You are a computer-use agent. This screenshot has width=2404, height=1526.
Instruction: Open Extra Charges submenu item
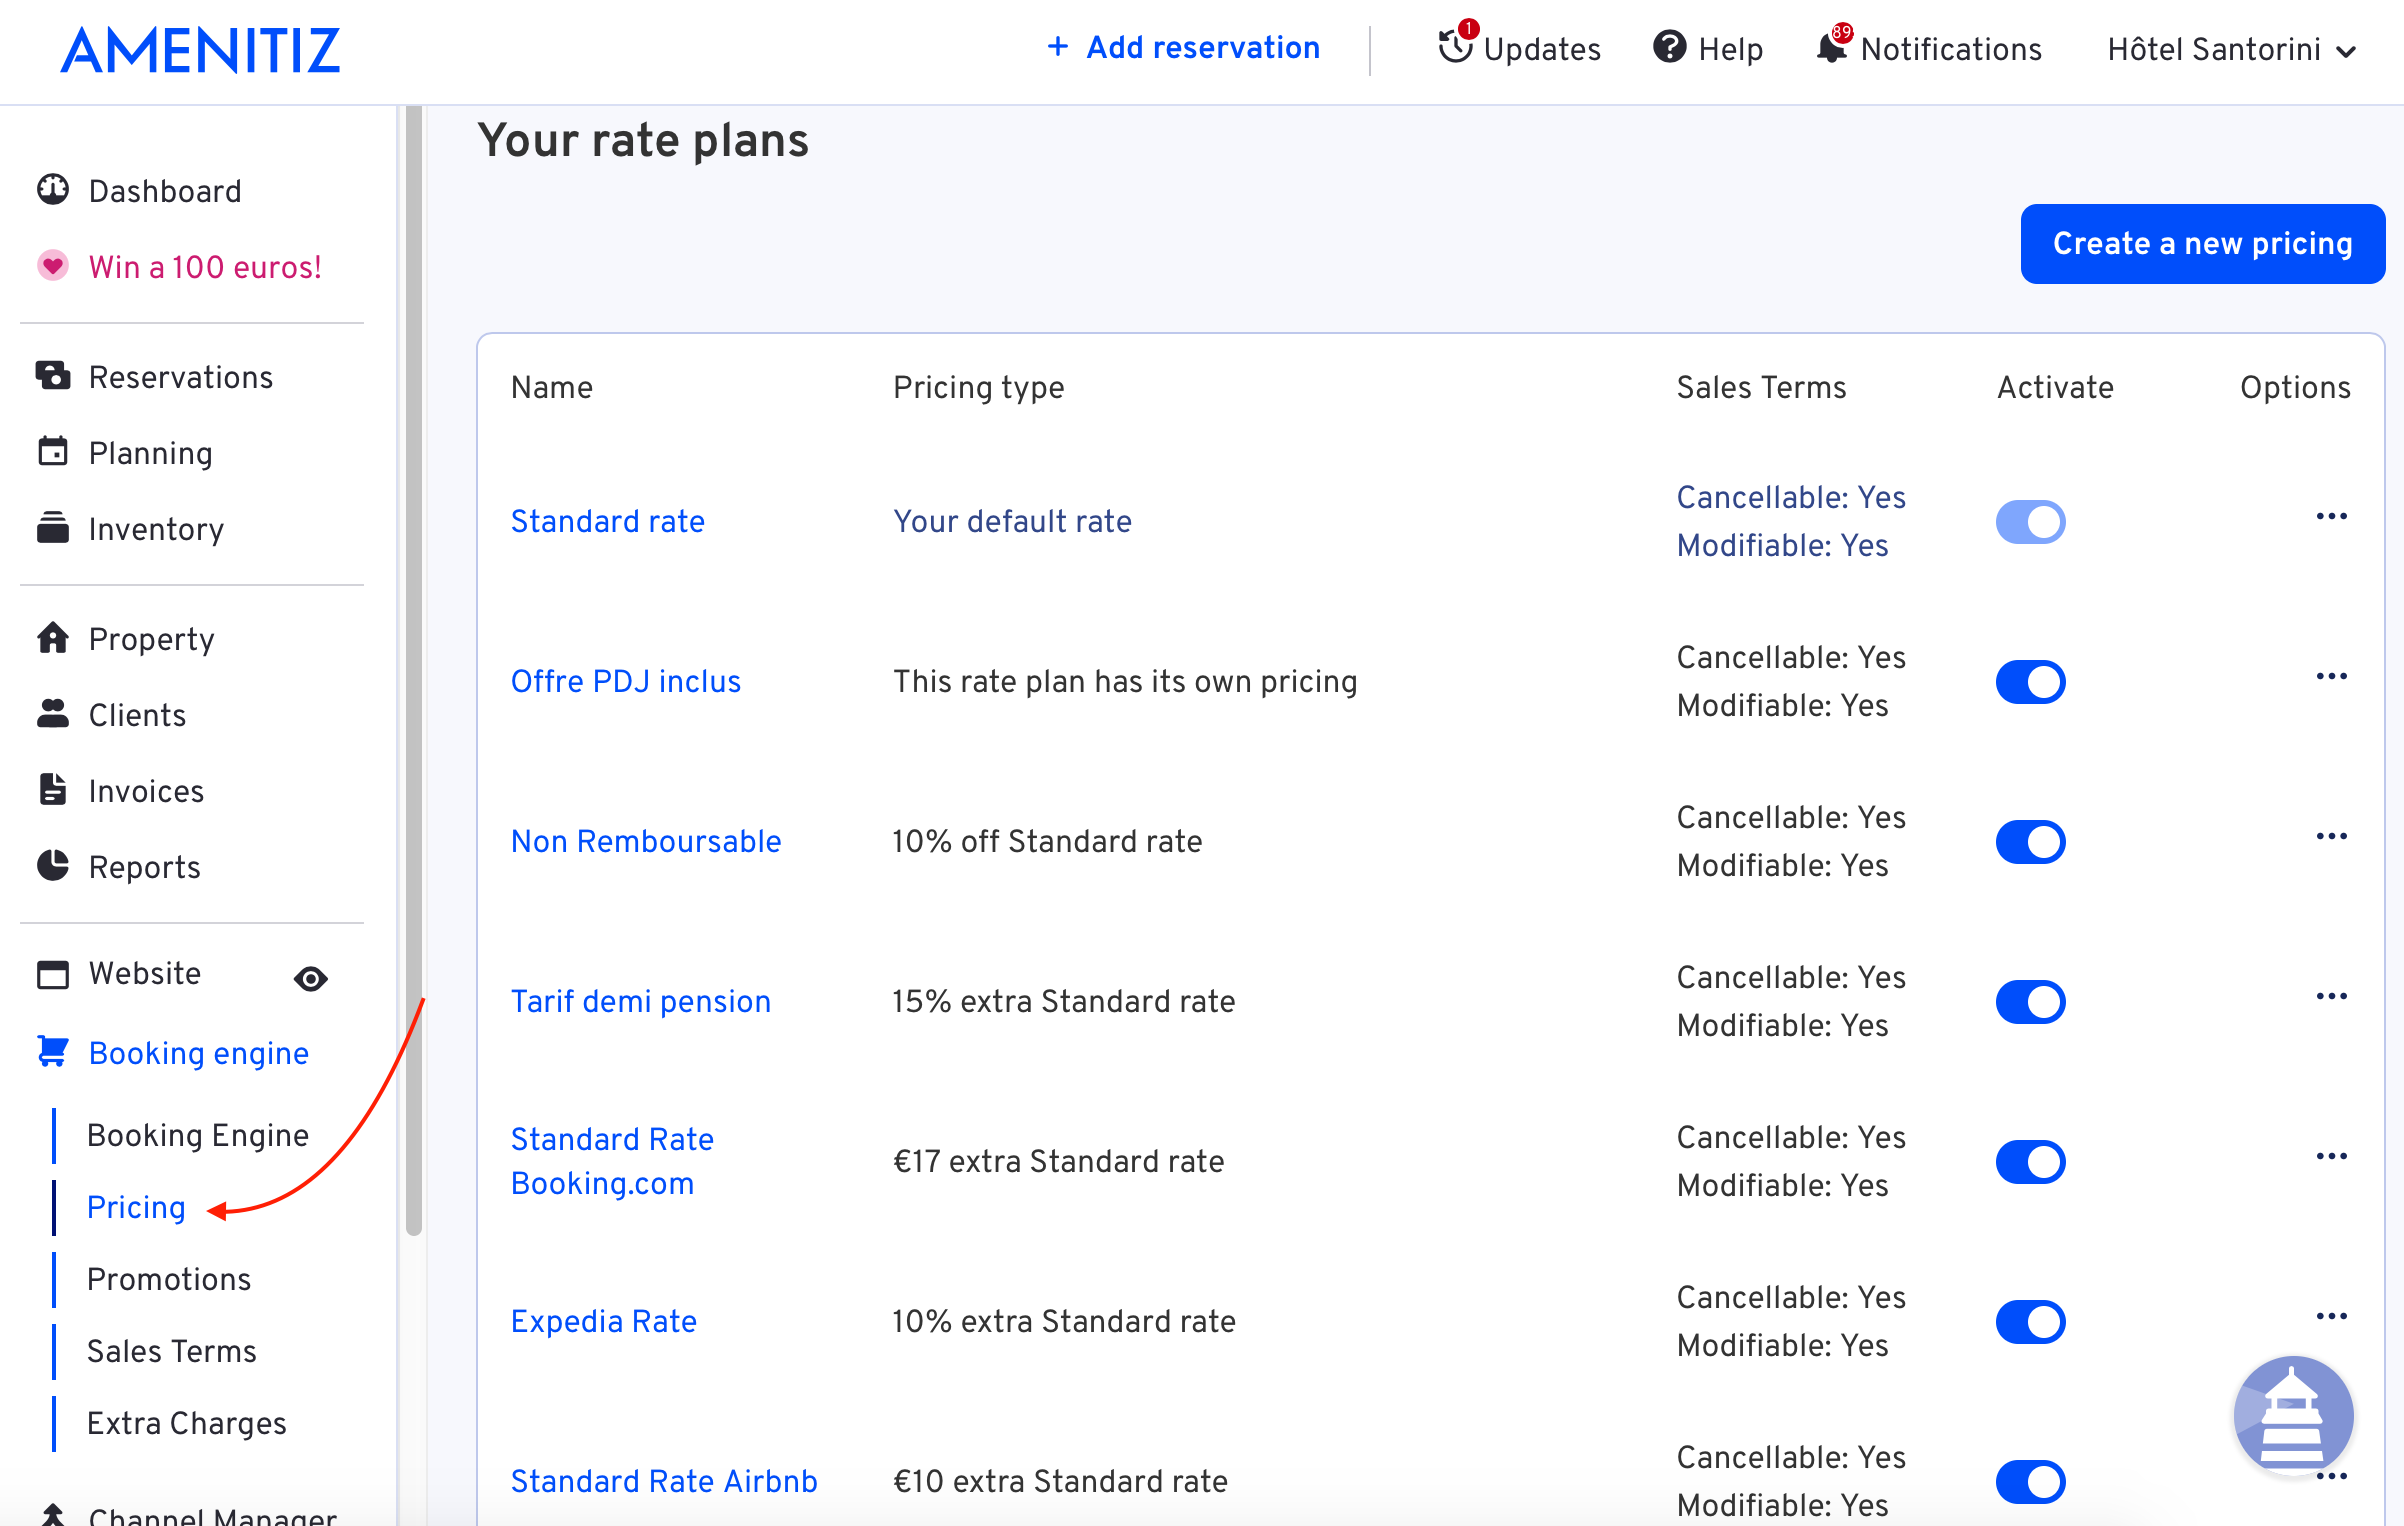(187, 1423)
